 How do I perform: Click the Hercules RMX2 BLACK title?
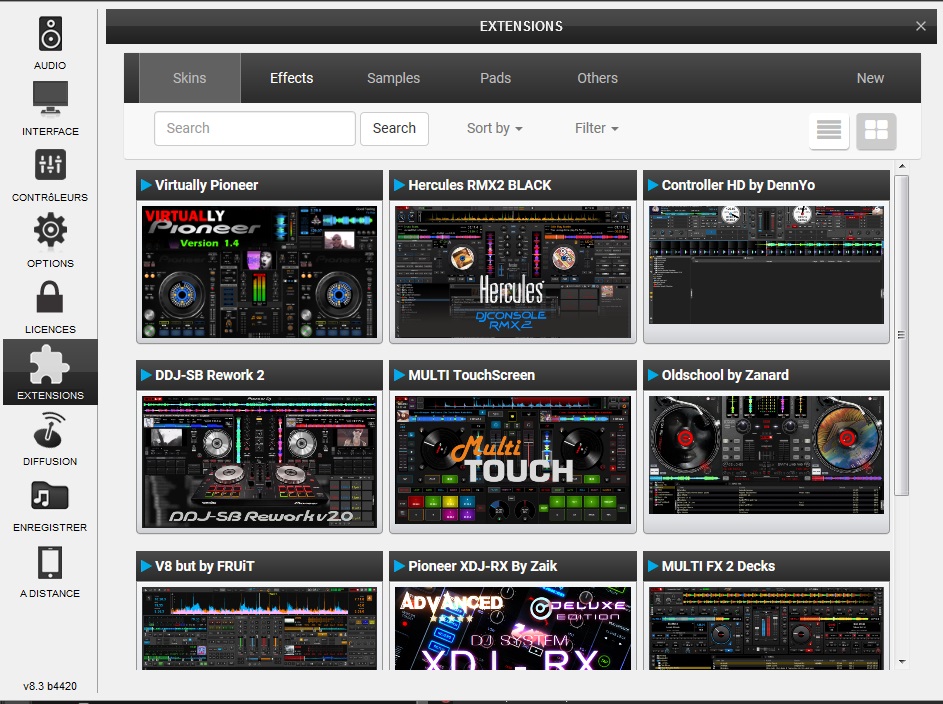480,185
